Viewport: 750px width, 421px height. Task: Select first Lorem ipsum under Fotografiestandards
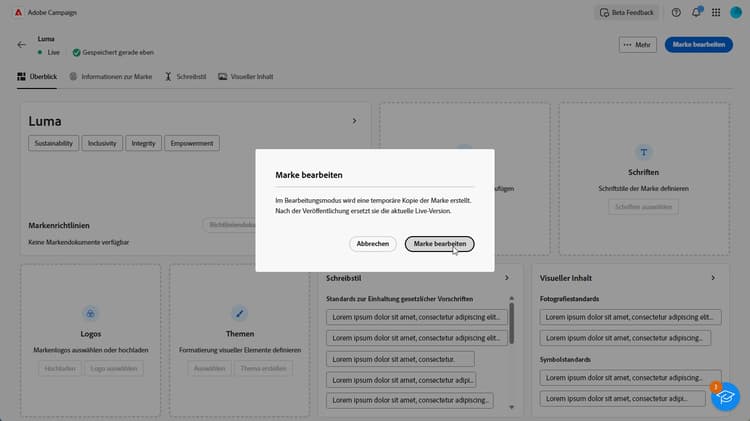coord(630,317)
